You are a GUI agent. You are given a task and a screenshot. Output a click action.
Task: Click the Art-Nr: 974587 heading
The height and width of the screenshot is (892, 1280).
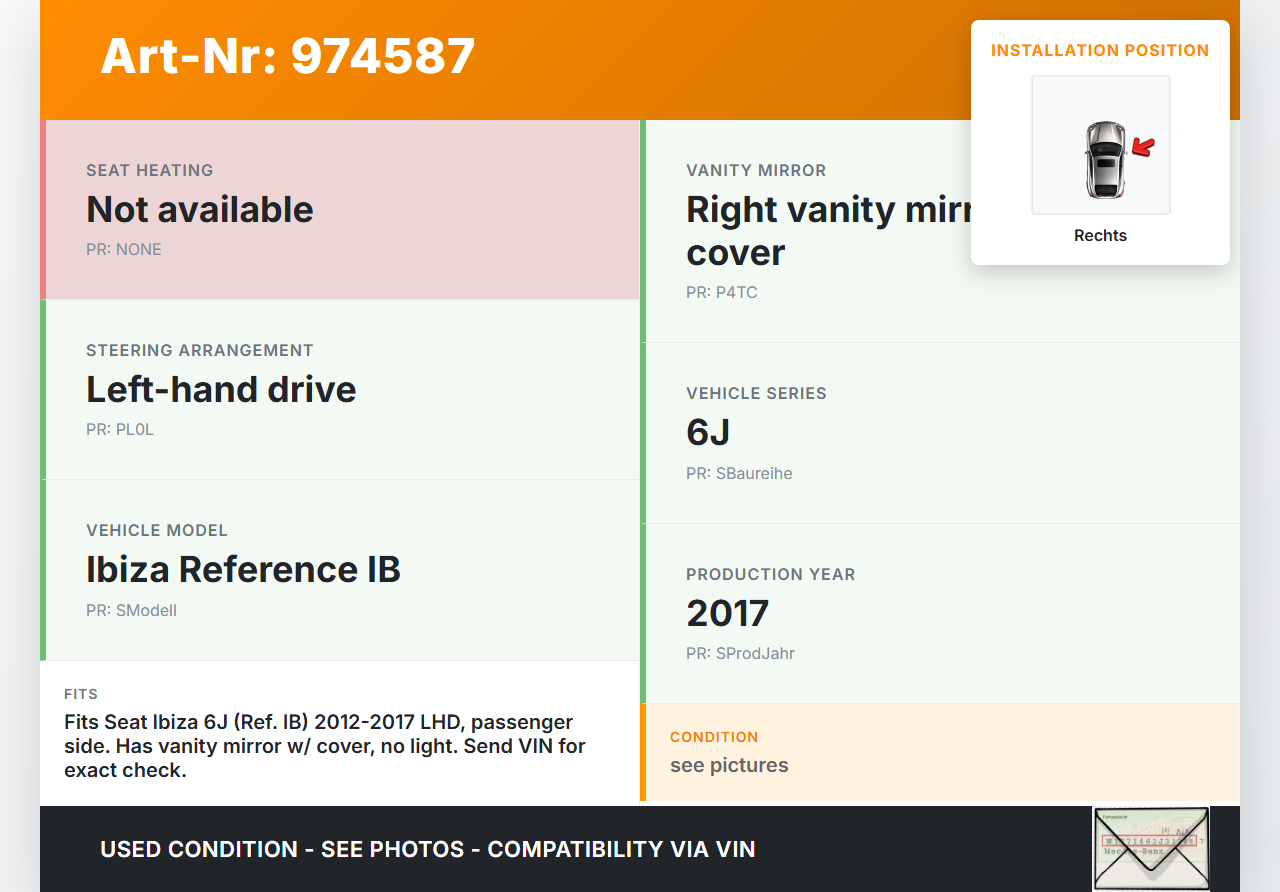288,56
